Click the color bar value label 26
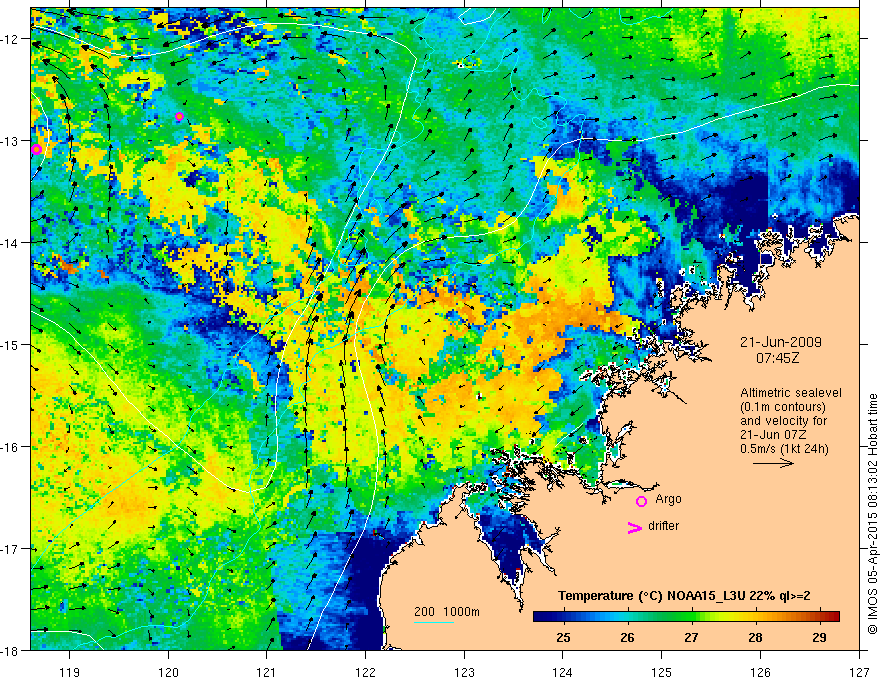 click(x=627, y=637)
